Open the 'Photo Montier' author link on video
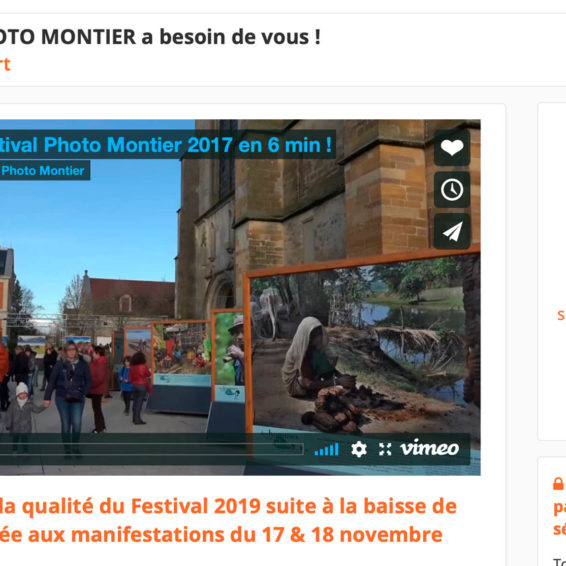Image resolution: width=566 pixels, height=566 pixels. tap(43, 170)
